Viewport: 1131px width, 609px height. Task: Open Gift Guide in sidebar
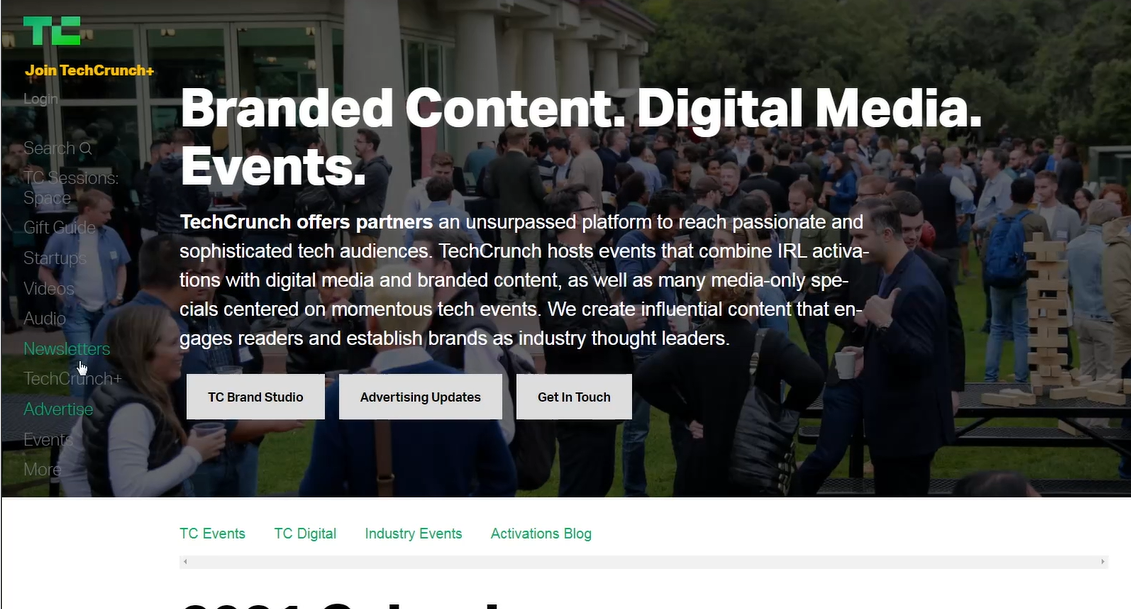(59, 227)
